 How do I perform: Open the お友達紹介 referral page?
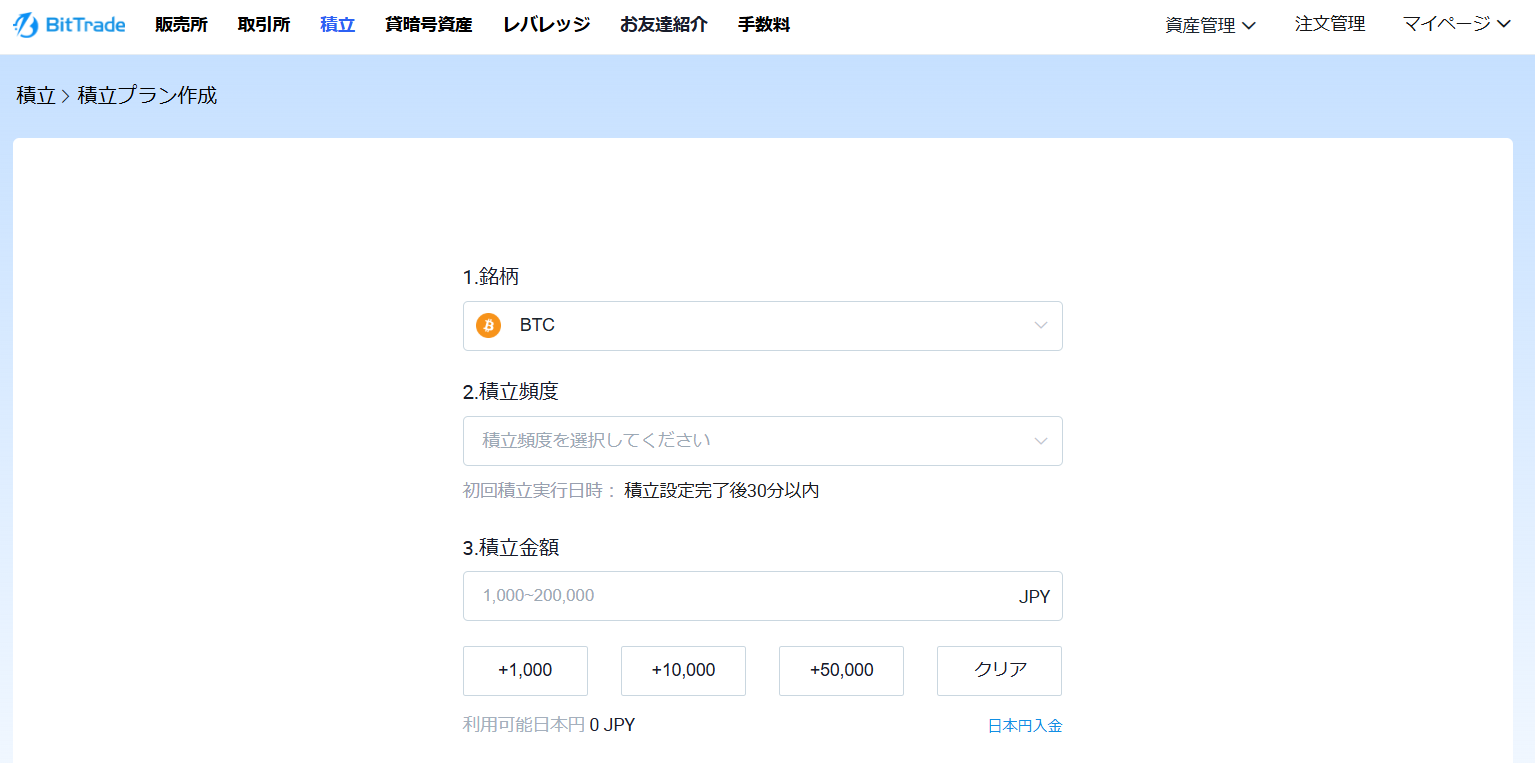[x=663, y=24]
